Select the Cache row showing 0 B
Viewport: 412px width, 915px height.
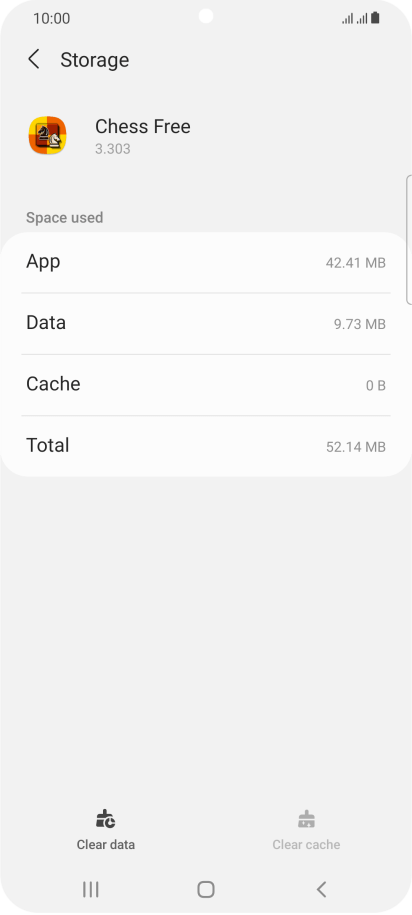tap(206, 385)
